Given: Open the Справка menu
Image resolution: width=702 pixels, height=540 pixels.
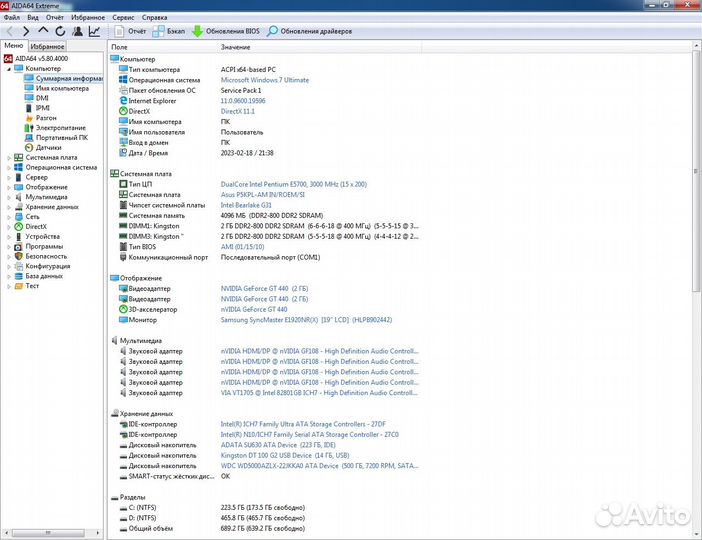Looking at the screenshot, I should coord(154,17).
